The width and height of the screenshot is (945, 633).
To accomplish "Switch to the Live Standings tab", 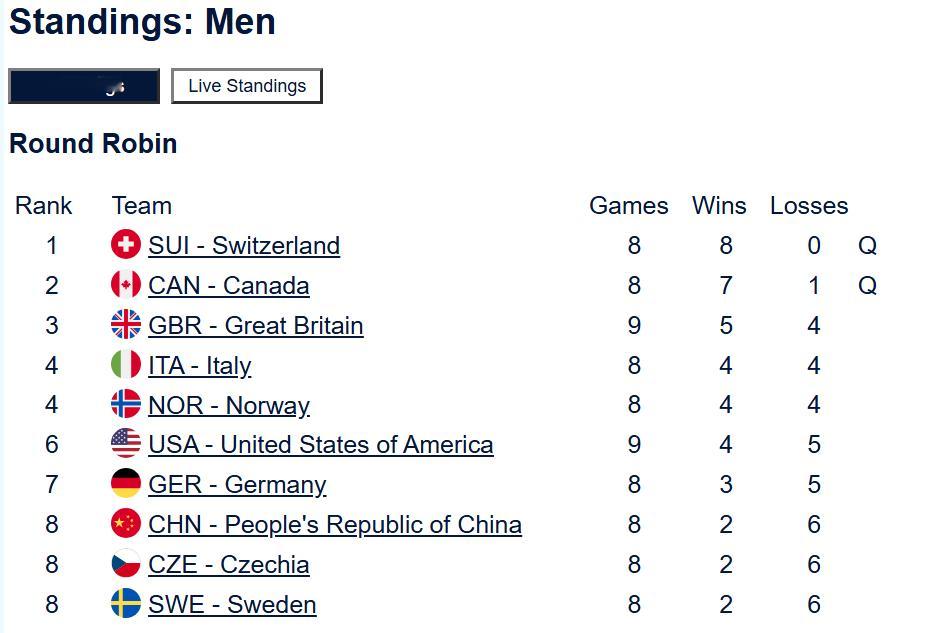I will click(247, 86).
